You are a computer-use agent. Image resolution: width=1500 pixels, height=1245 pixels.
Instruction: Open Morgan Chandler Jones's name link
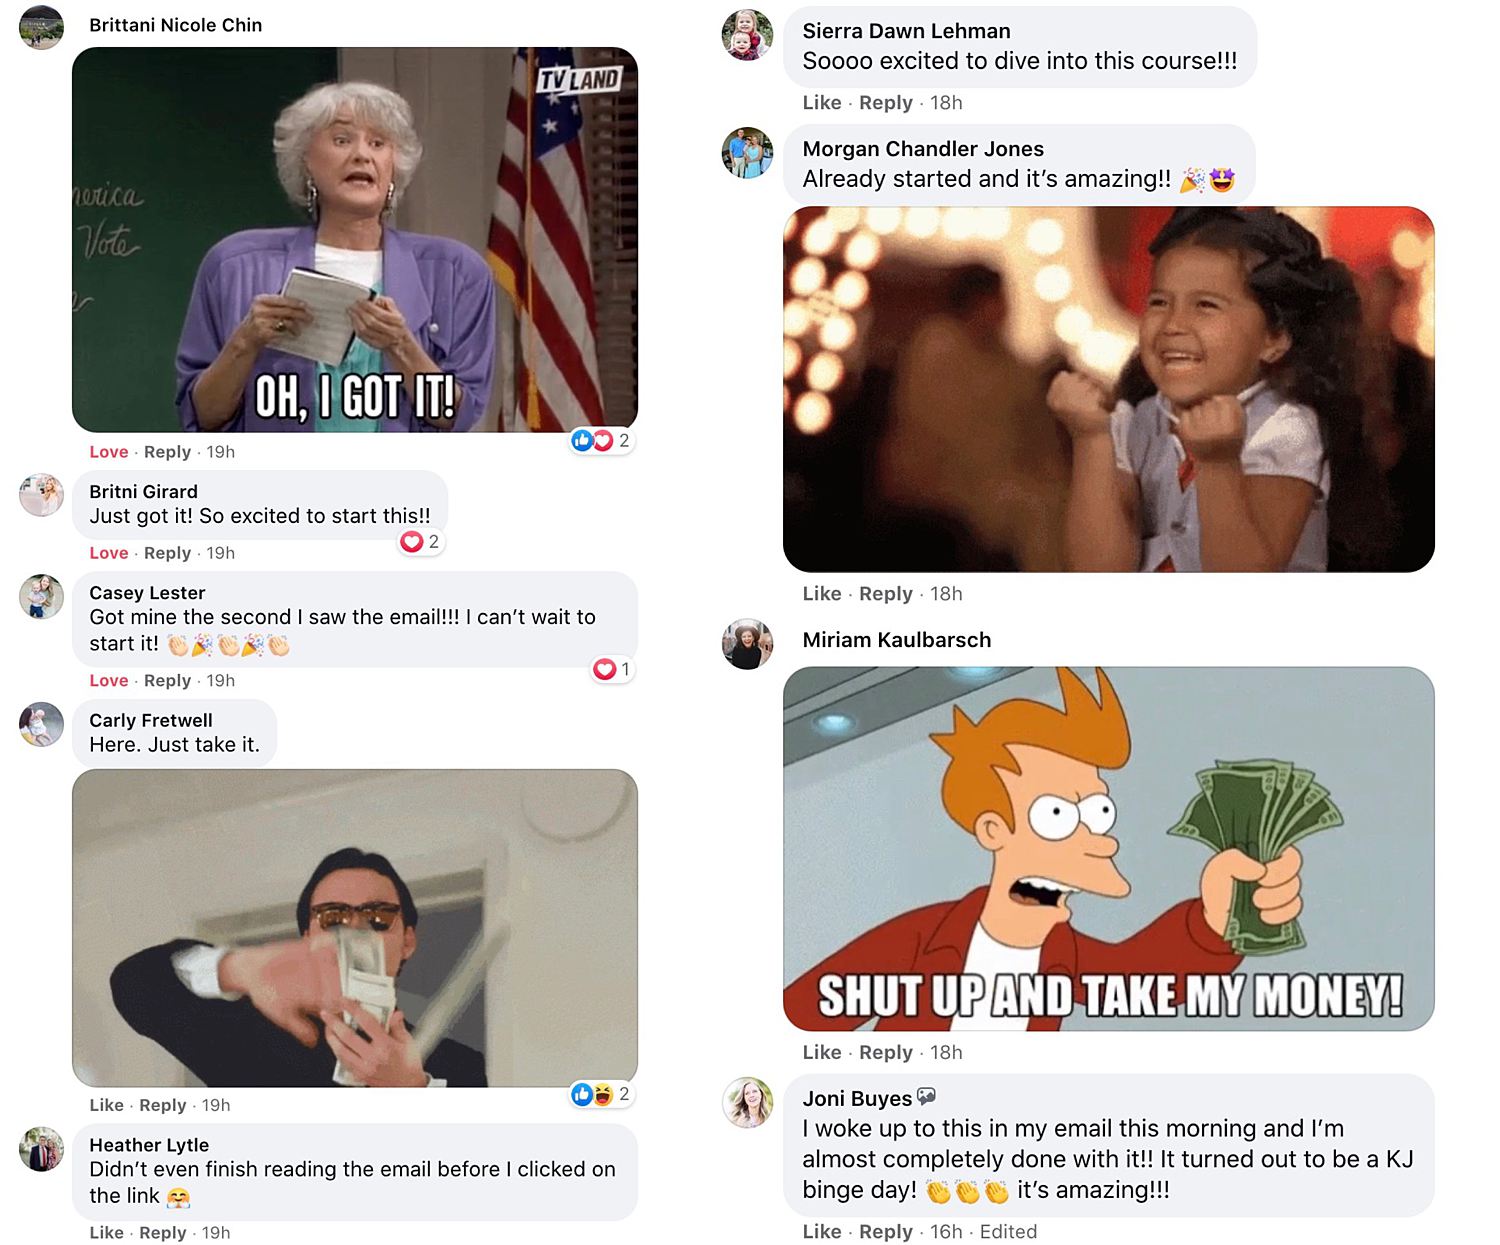coord(922,149)
